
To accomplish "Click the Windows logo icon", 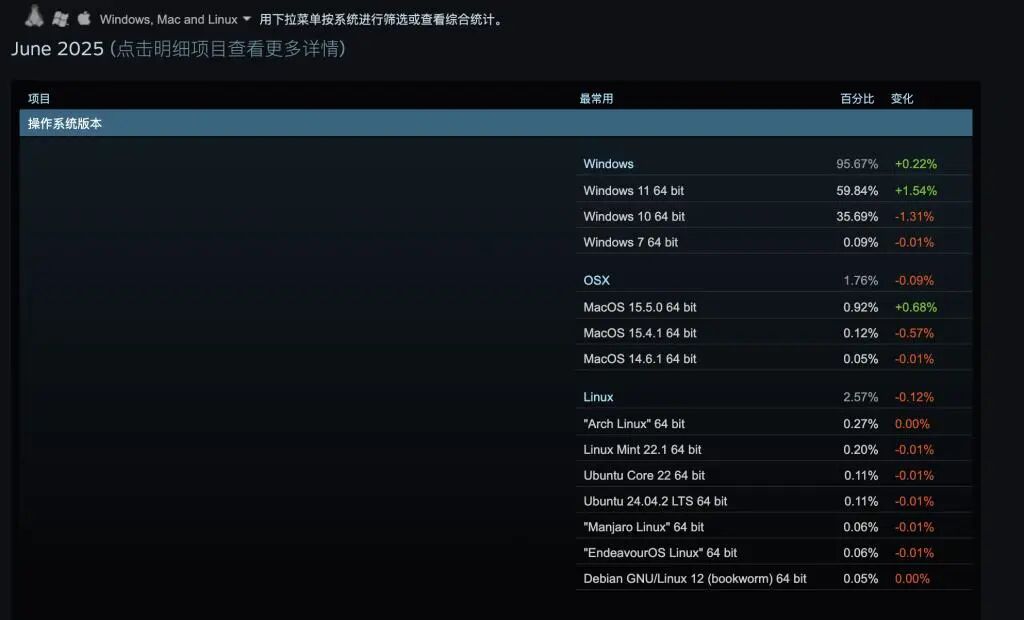I will coord(60,18).
